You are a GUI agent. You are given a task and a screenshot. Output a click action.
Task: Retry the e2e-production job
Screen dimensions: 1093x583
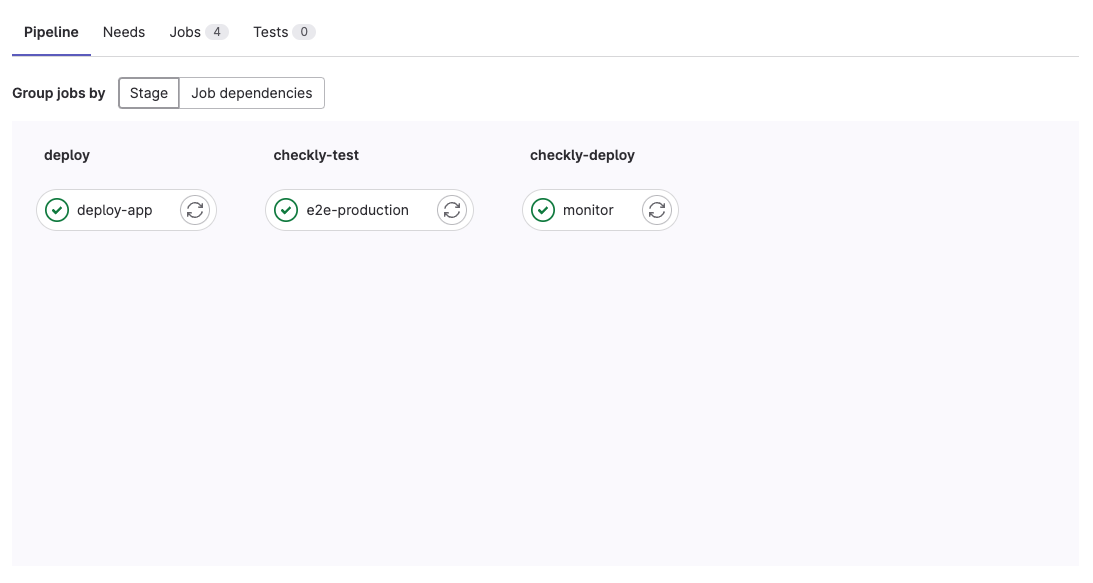pyautogui.click(x=451, y=210)
